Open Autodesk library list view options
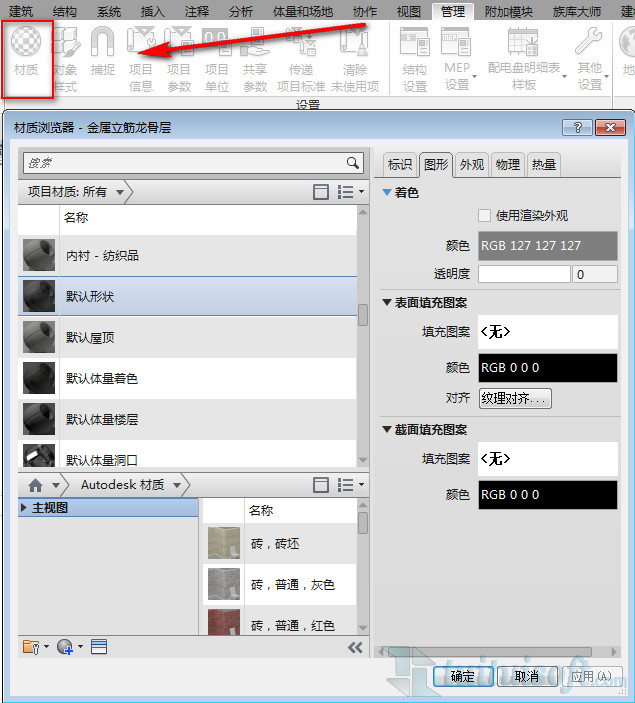The height and width of the screenshot is (703, 635). click(350, 485)
